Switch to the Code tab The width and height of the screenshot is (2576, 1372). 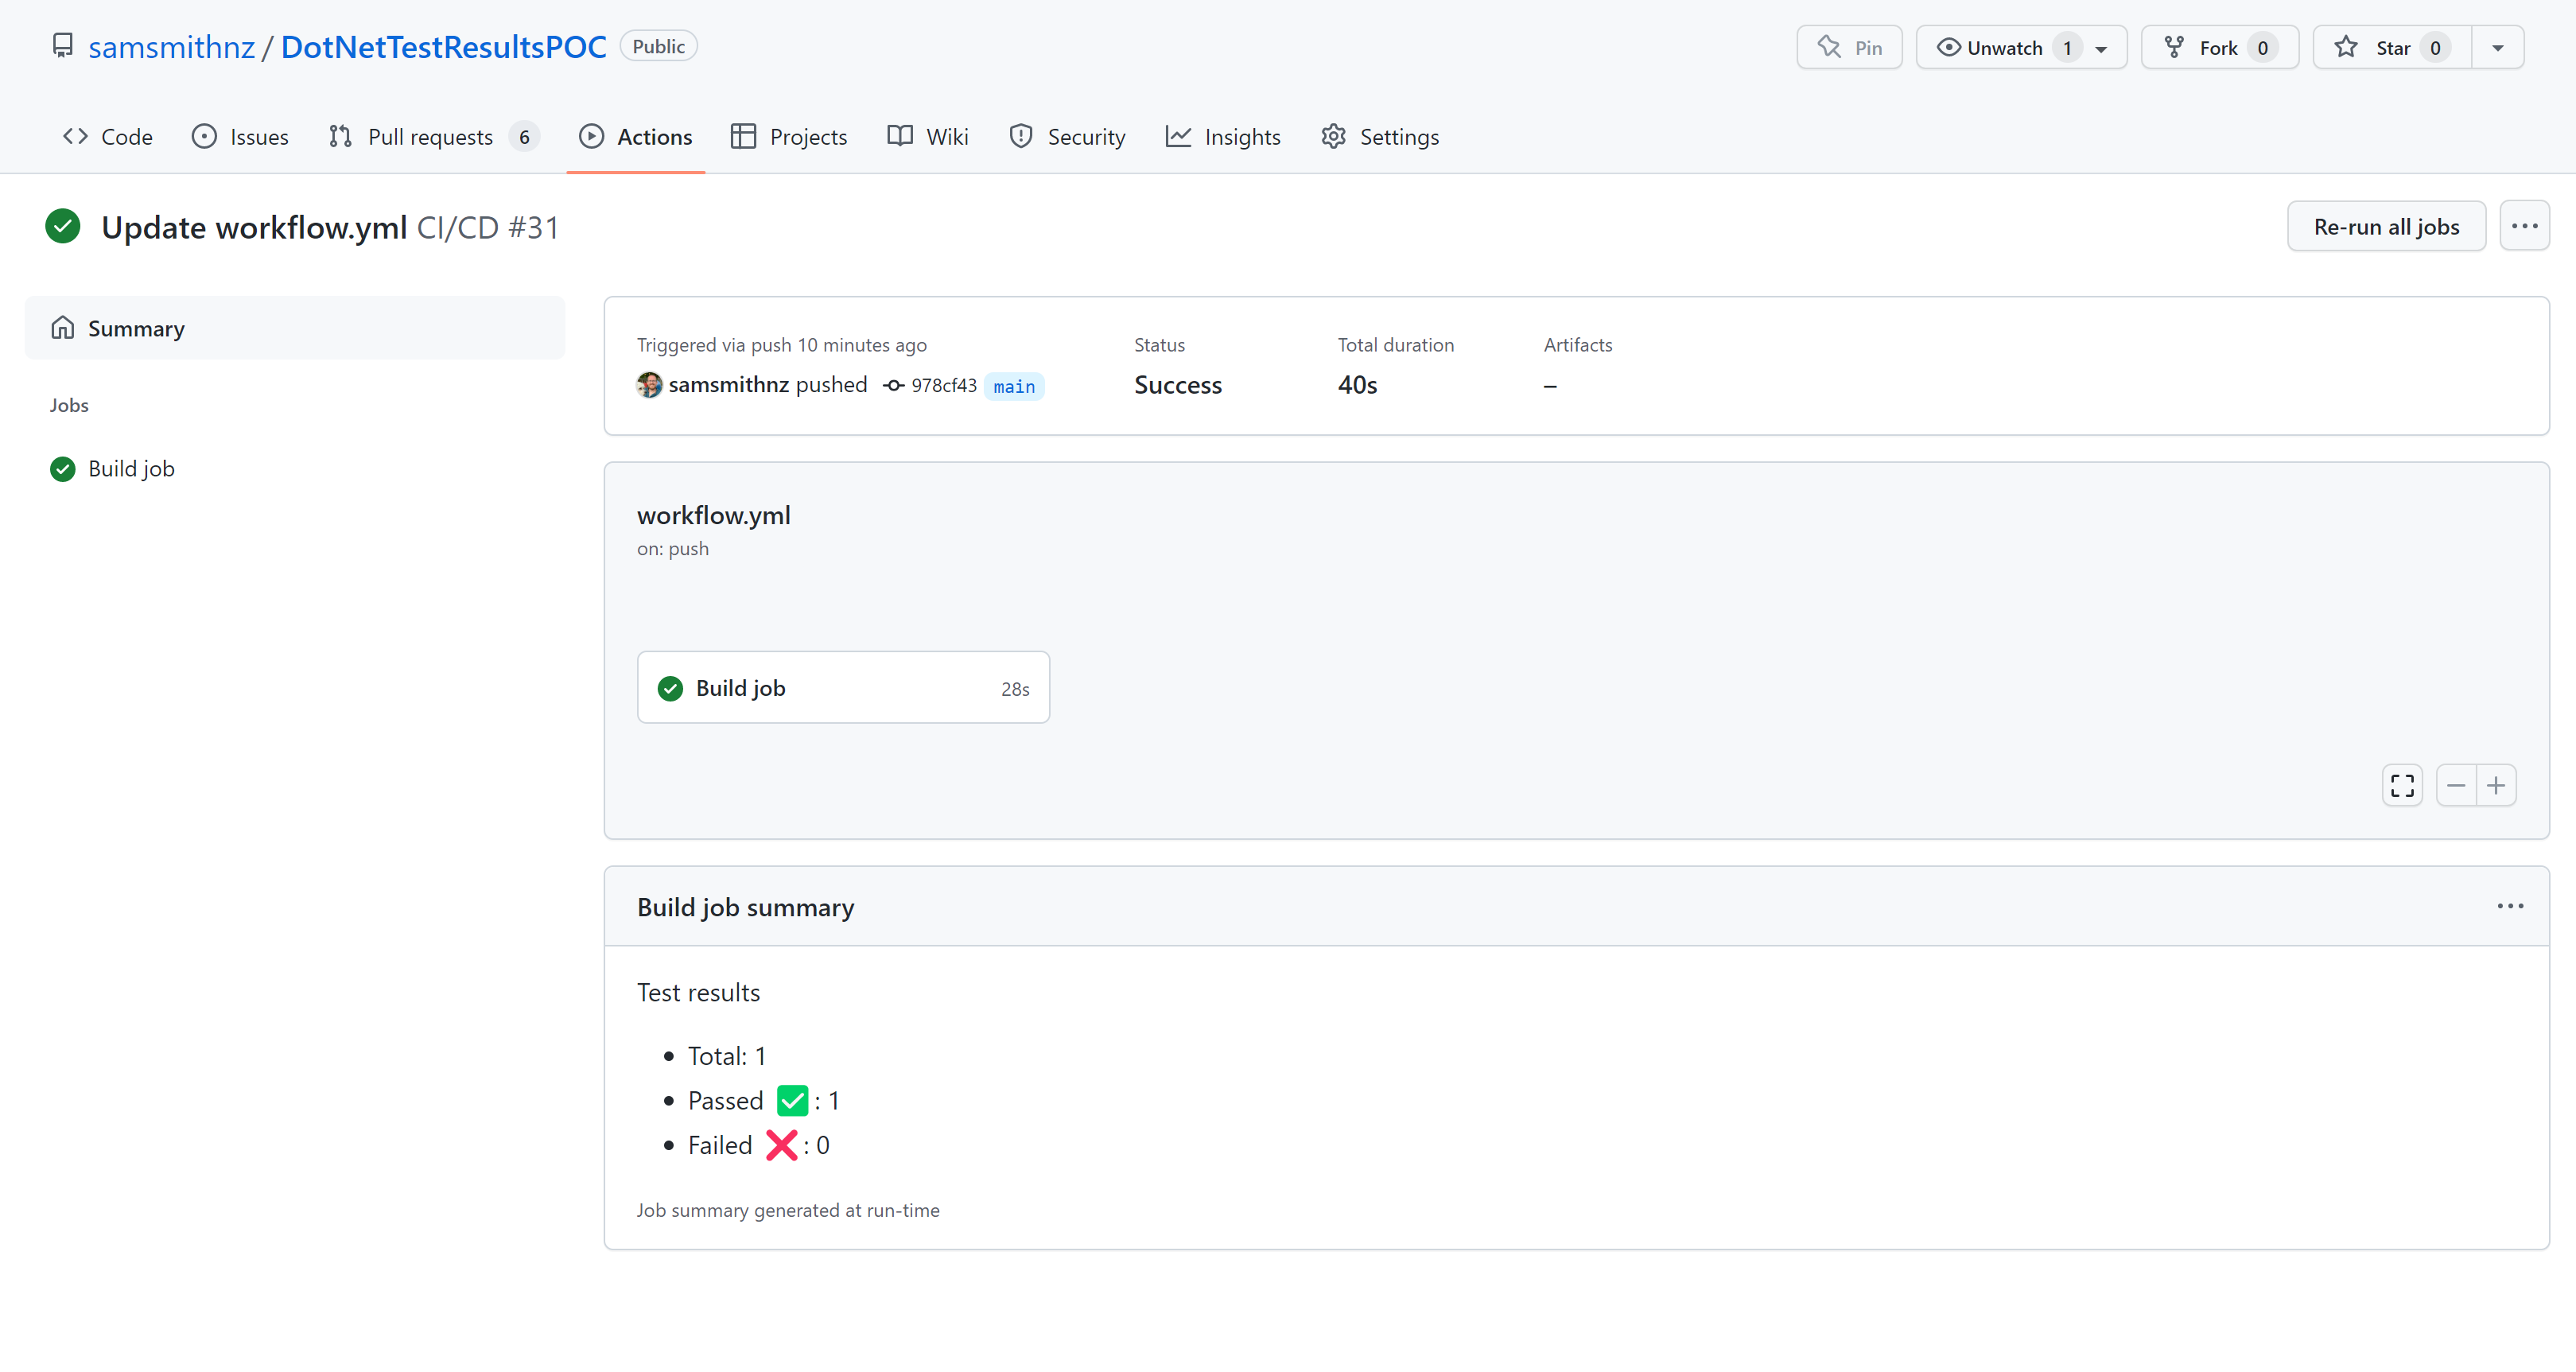pyautogui.click(x=108, y=137)
